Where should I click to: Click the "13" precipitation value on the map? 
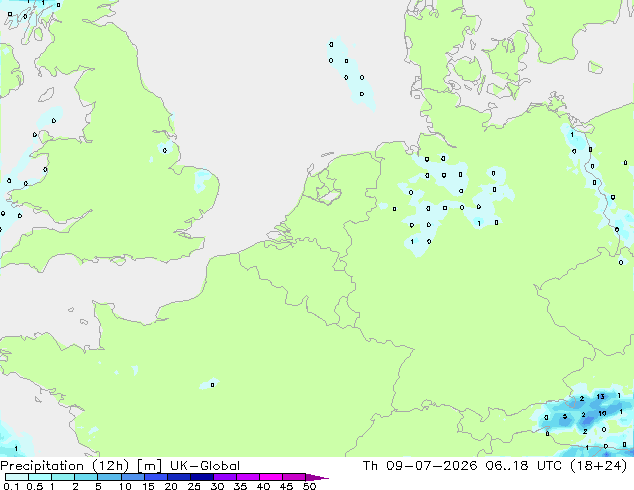click(600, 397)
